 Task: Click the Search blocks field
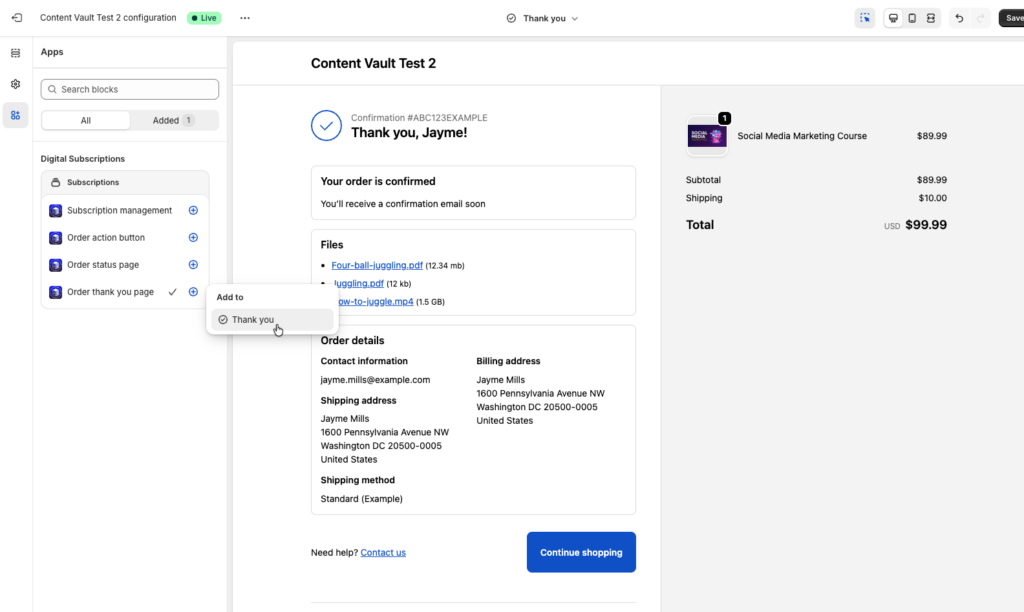click(130, 89)
